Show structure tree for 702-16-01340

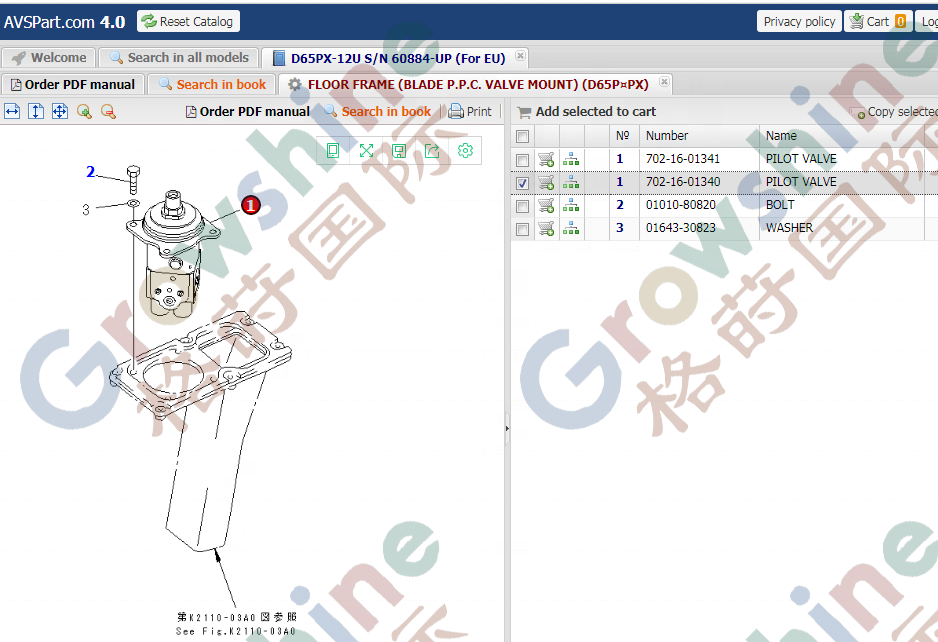[571, 182]
